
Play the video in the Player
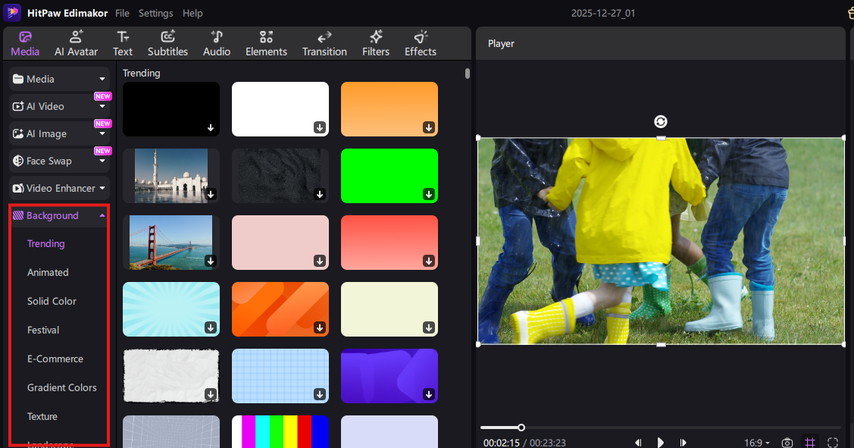(660, 443)
